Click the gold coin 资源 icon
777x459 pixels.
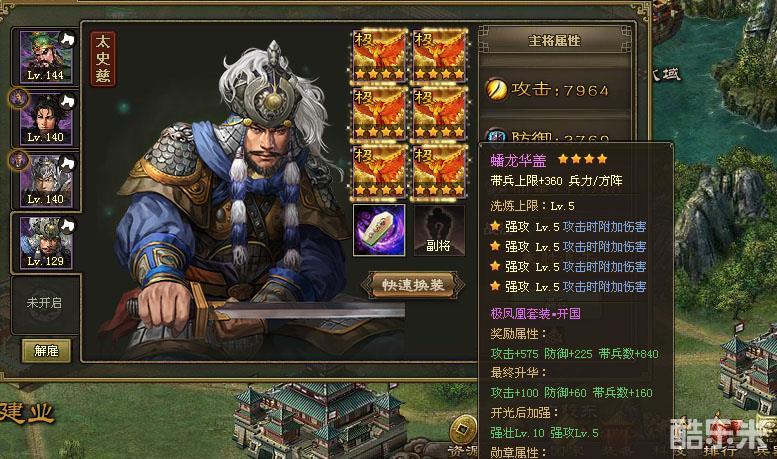click(x=463, y=429)
